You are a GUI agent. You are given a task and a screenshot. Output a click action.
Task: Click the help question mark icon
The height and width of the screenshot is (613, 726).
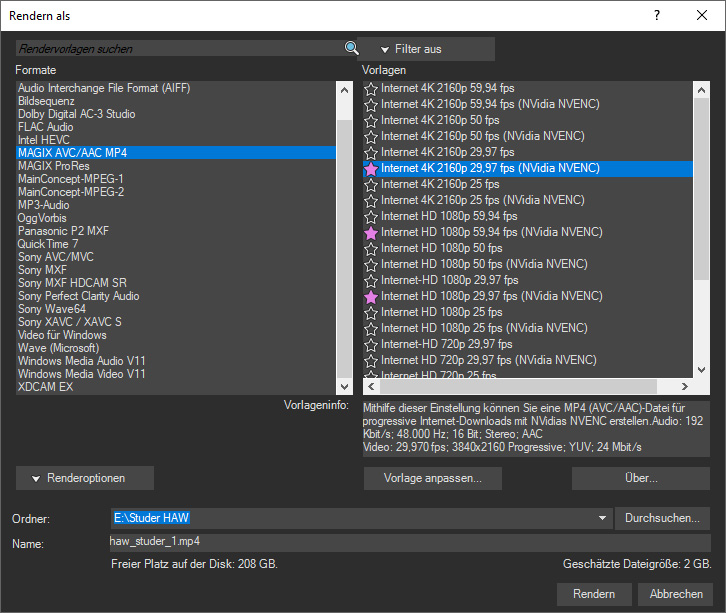pyautogui.click(x=657, y=16)
